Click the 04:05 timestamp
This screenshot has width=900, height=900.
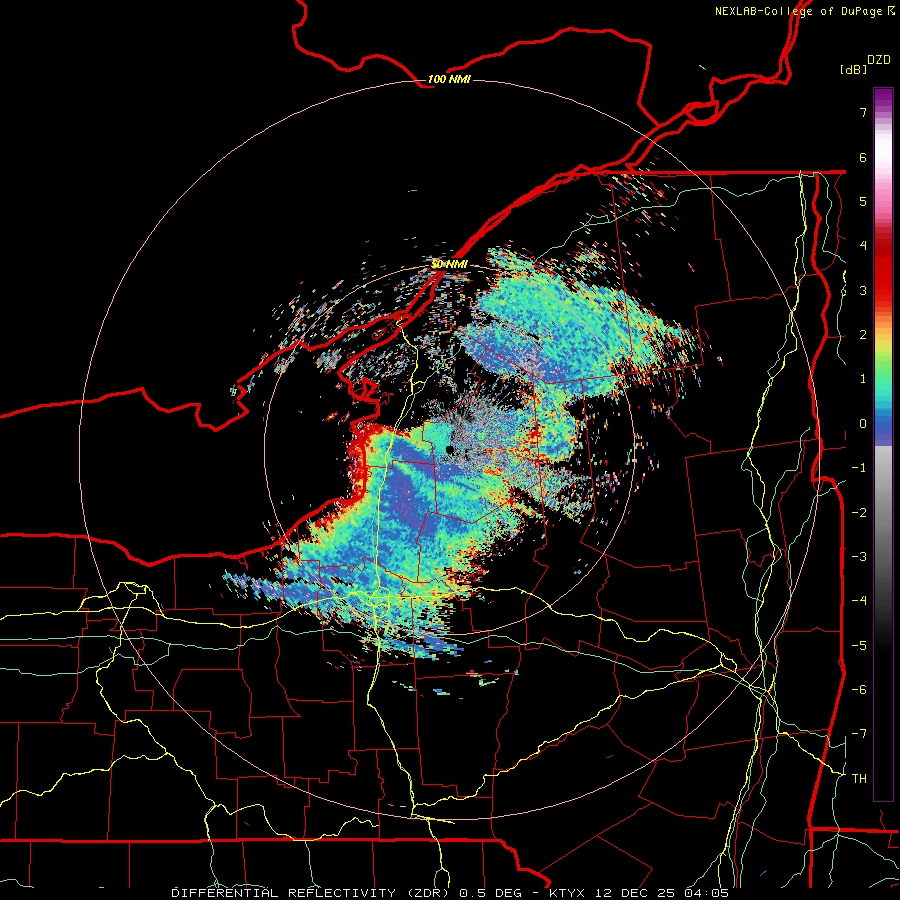709,893
